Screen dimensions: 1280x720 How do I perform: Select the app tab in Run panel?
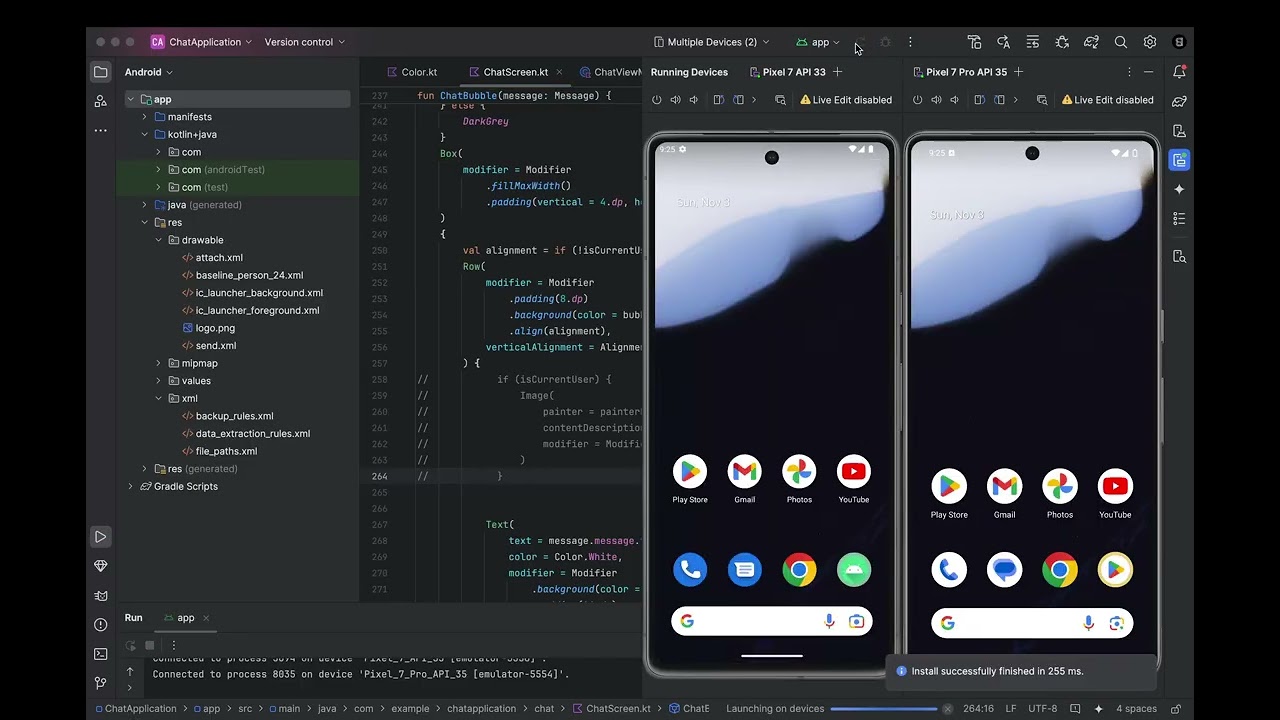[185, 618]
